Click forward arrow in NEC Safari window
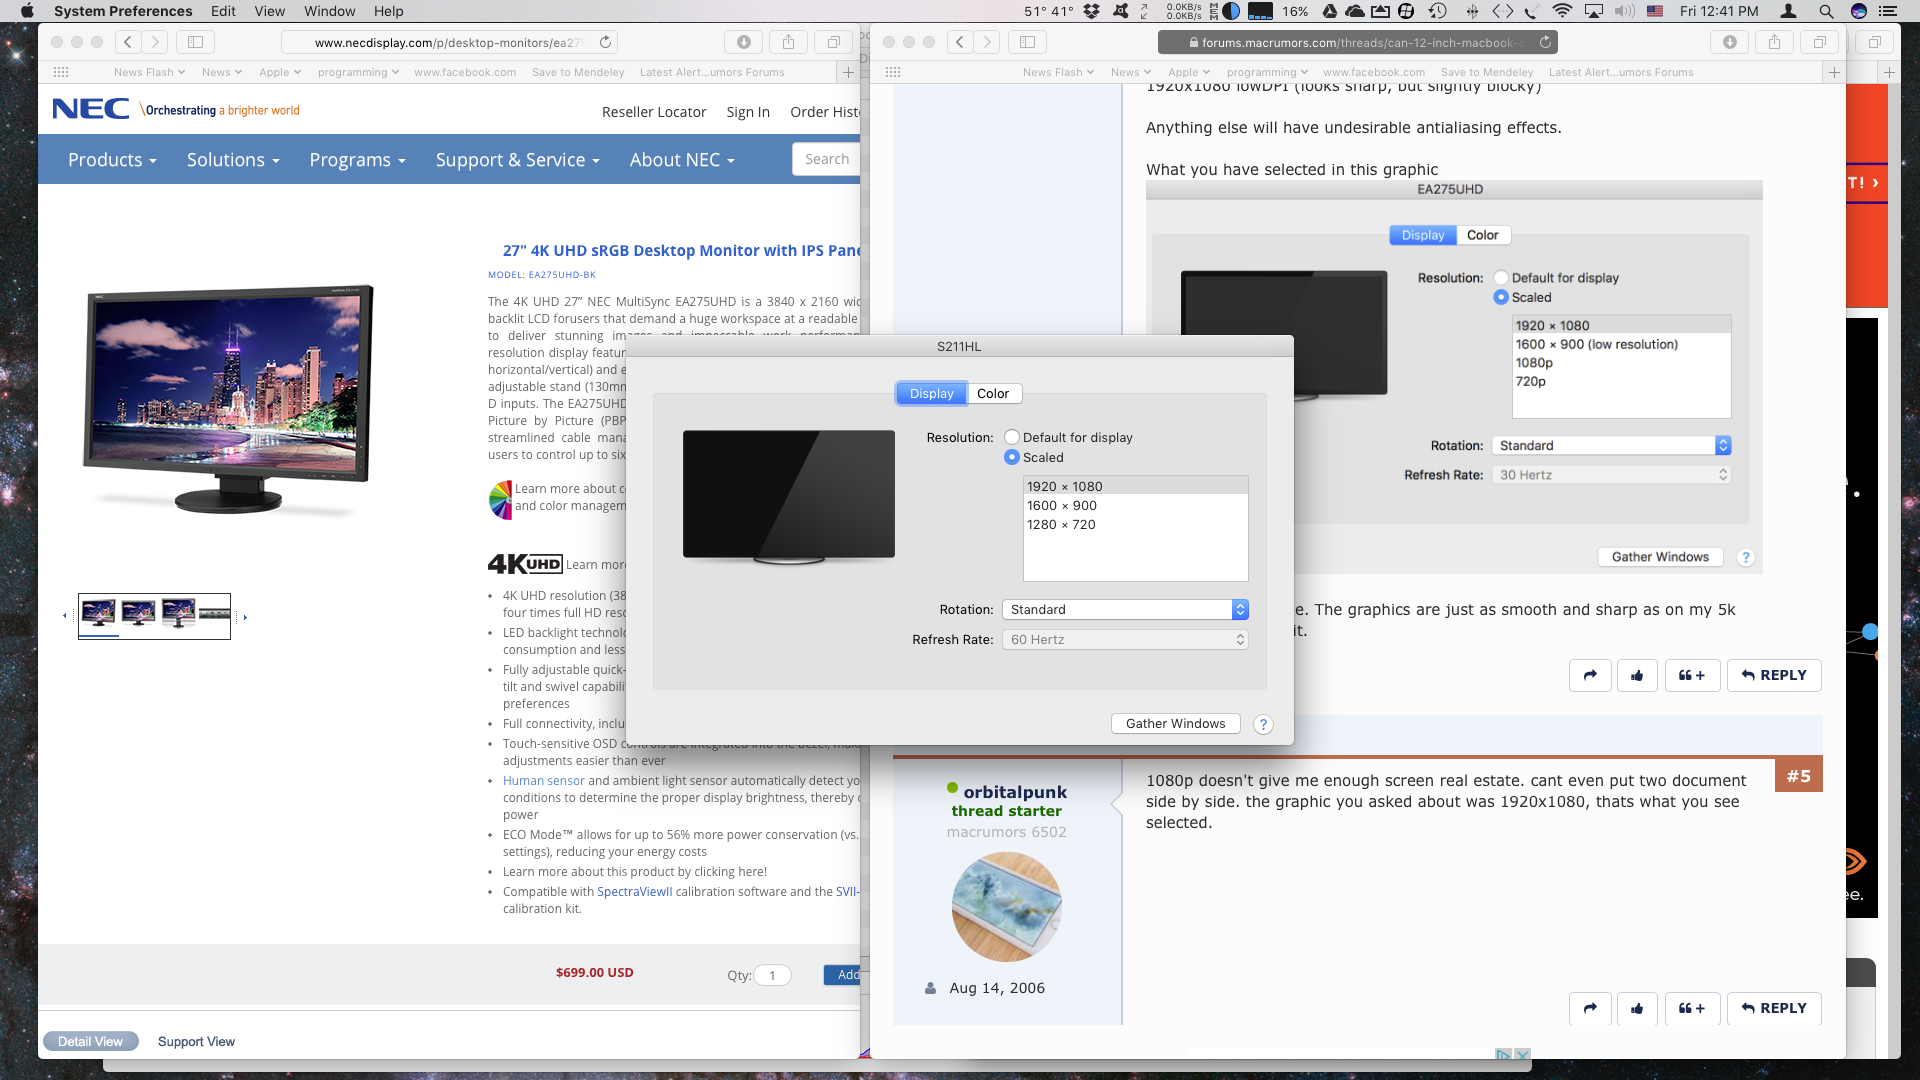 point(154,42)
